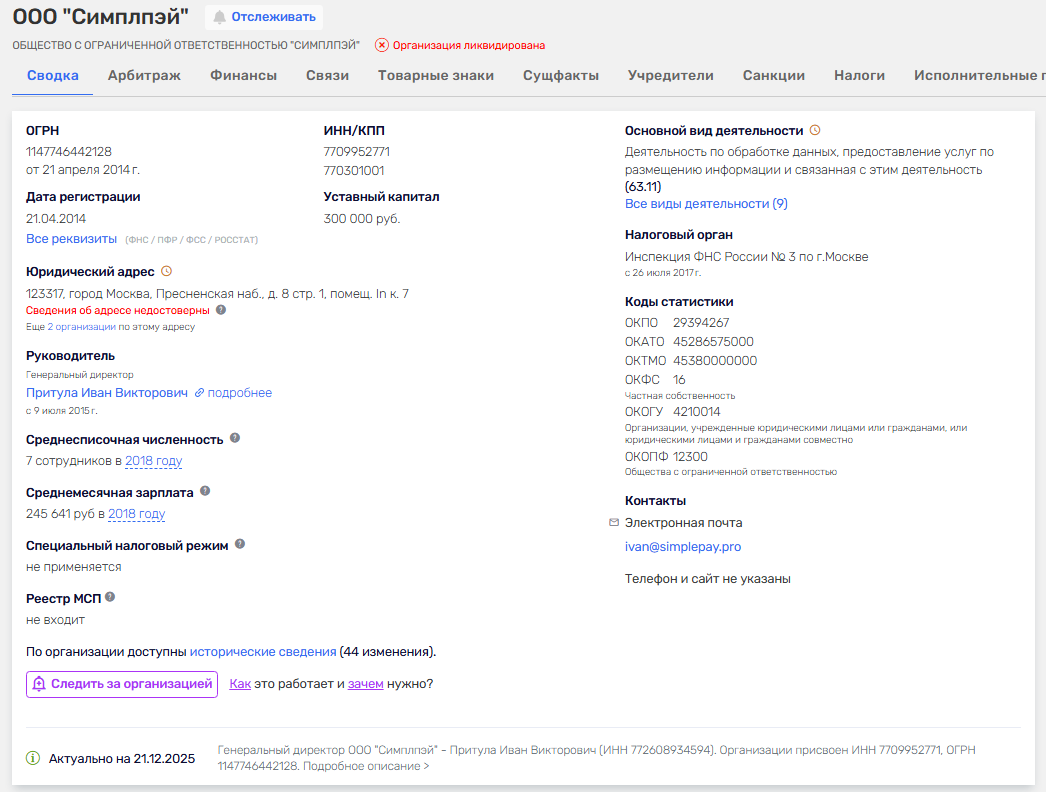
Task: Click the help icon next to Реестр МСП
Action: tap(110, 596)
